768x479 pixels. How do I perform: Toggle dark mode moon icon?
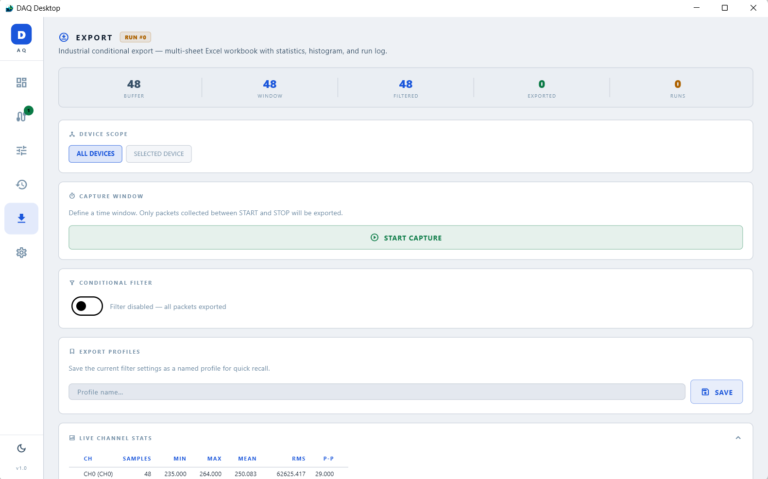[x=21, y=448]
